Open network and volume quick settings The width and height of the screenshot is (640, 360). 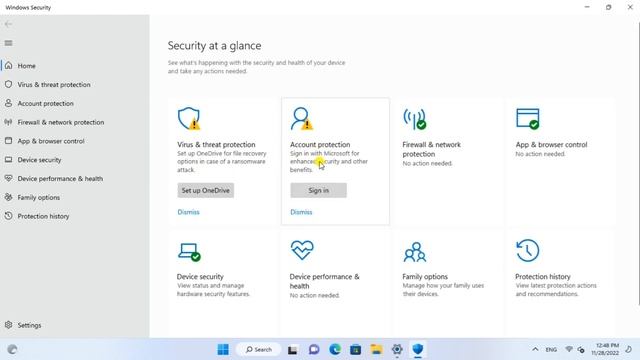click(x=575, y=349)
